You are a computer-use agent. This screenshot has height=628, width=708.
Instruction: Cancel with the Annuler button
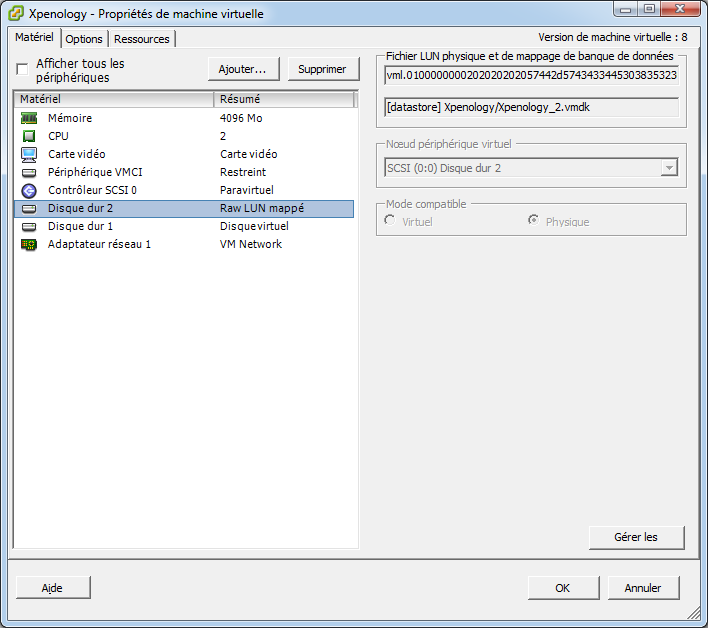643,588
